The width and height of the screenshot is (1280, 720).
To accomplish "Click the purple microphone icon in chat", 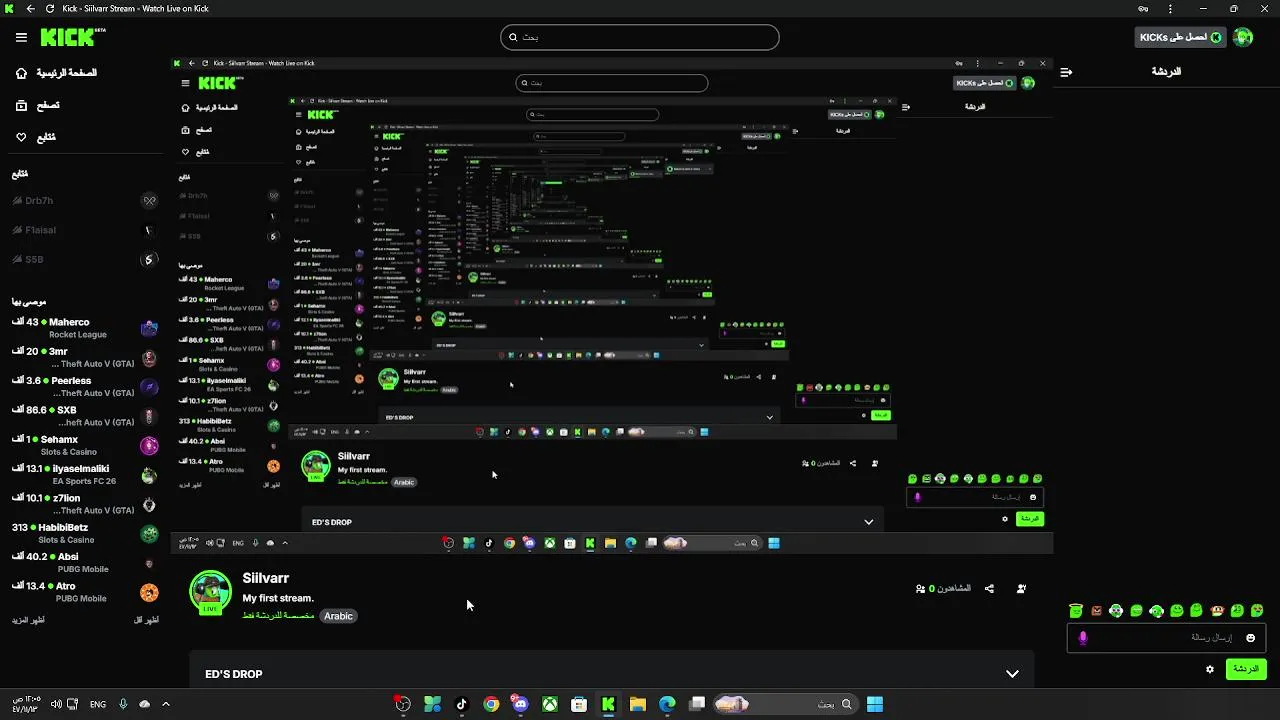I will point(1083,638).
